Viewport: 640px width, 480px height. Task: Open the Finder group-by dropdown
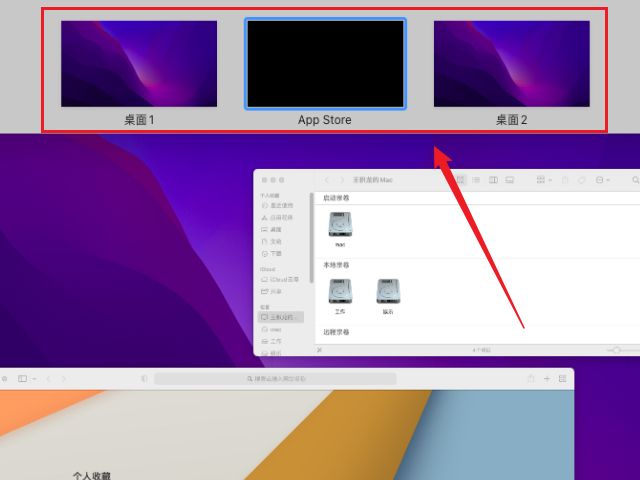coord(543,180)
